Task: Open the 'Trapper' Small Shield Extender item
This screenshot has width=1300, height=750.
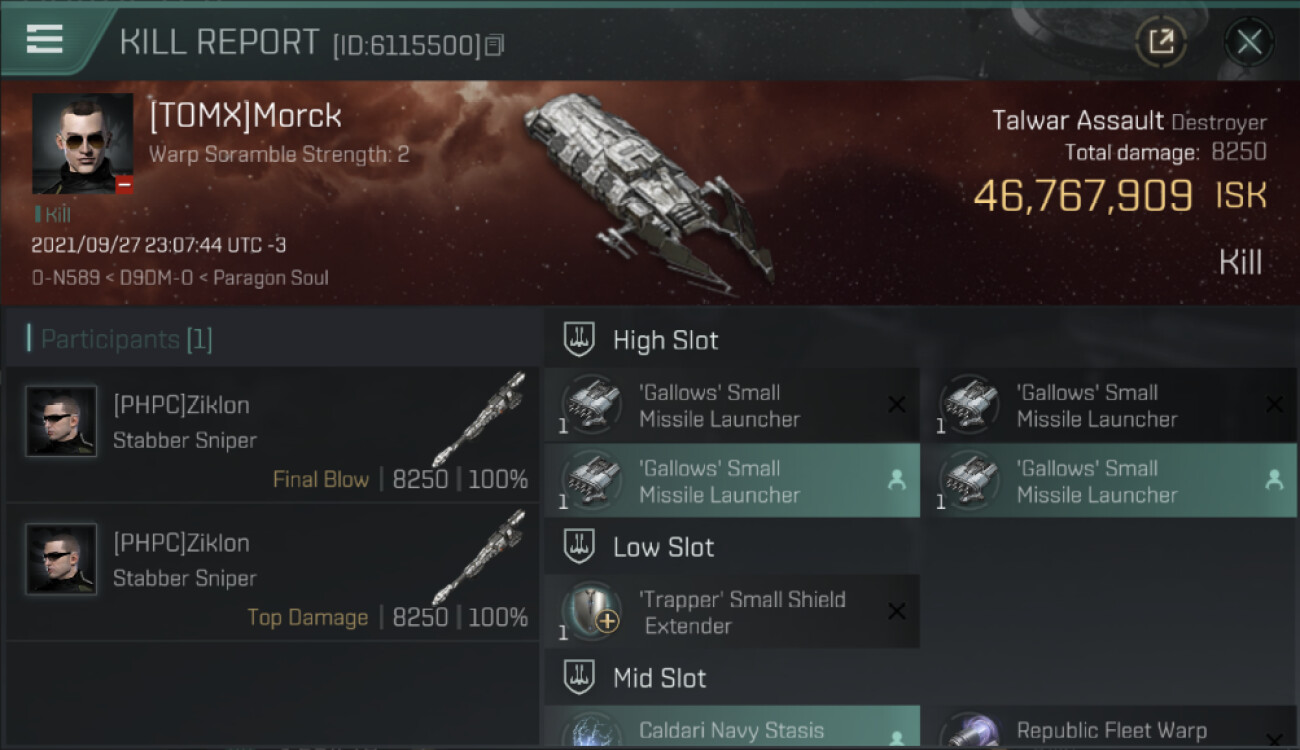Action: tap(732, 612)
